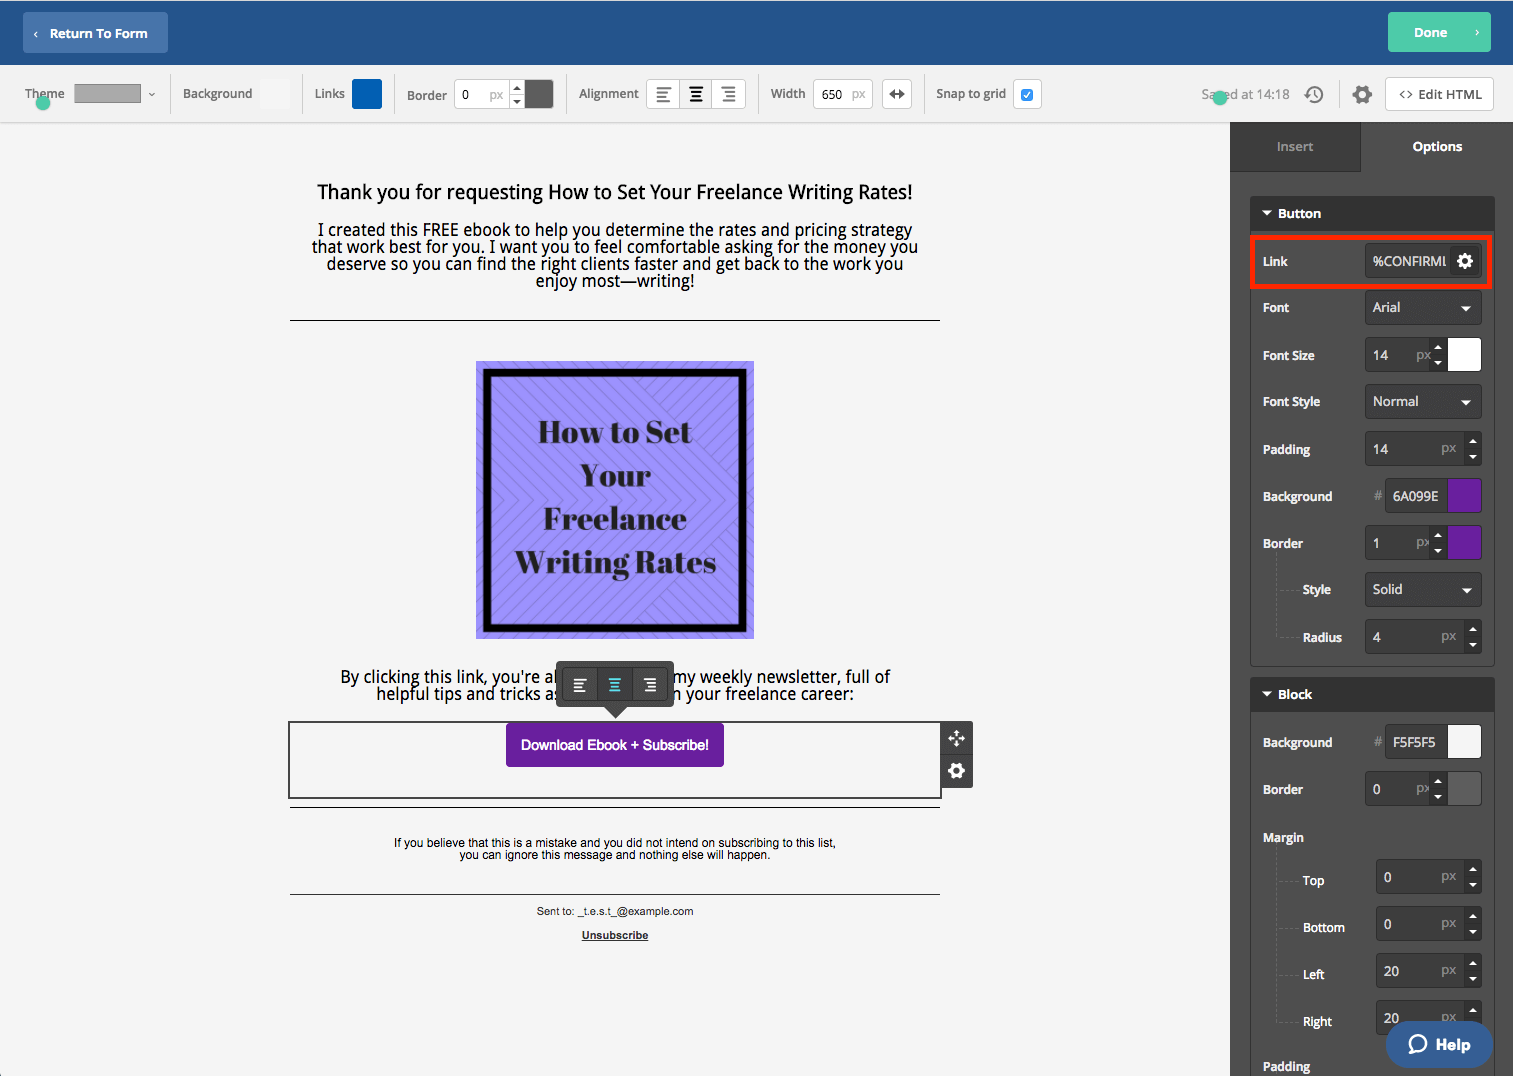Click the Edit HTML button
Viewport: 1513px width, 1076px height.
(1439, 94)
